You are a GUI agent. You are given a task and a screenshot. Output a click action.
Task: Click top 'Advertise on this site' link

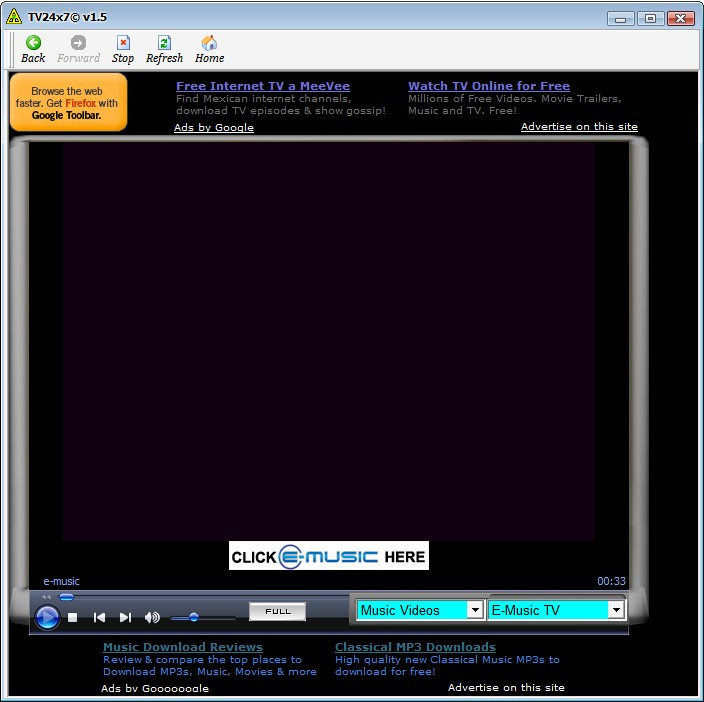tap(579, 127)
